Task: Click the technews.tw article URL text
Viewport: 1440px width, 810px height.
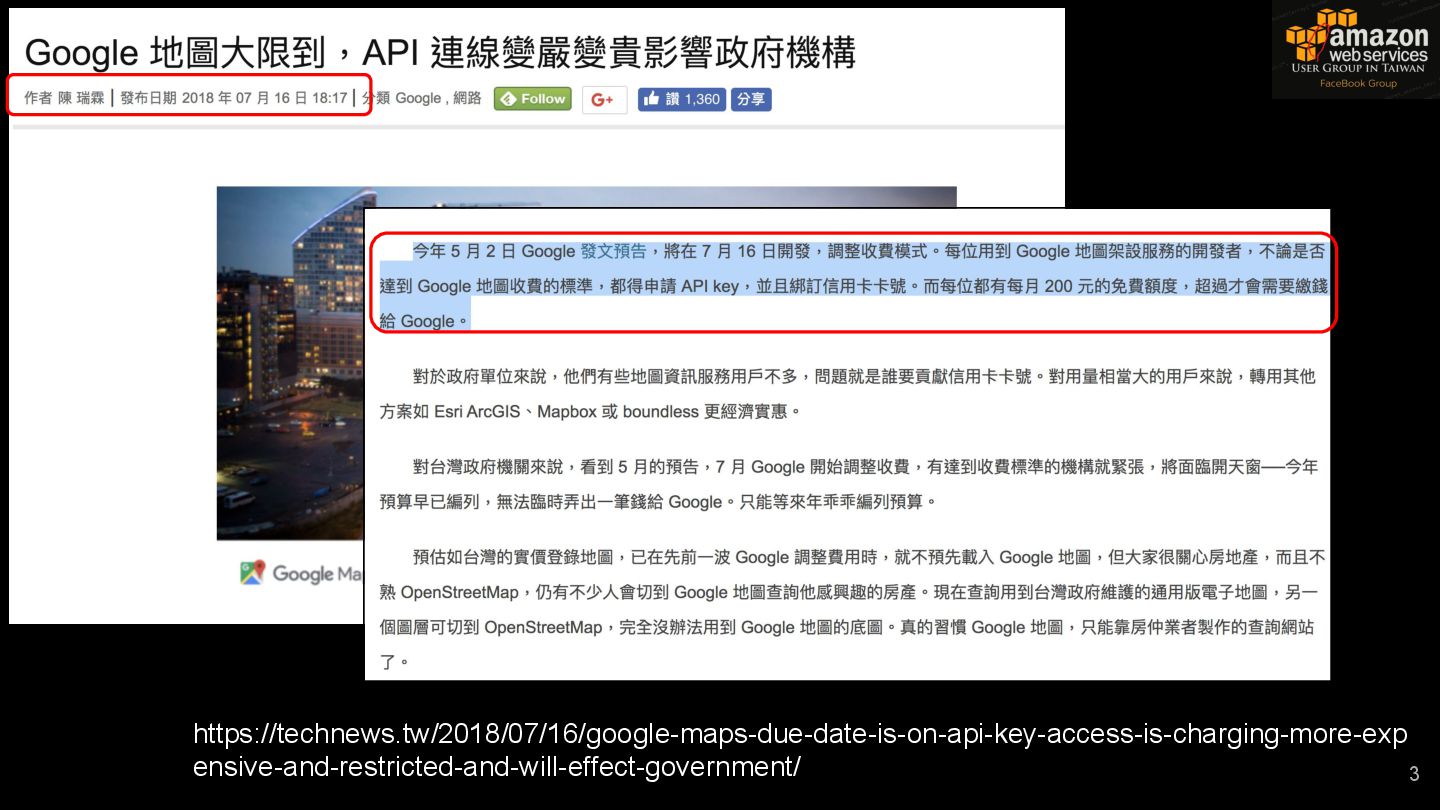Action: coord(800,750)
